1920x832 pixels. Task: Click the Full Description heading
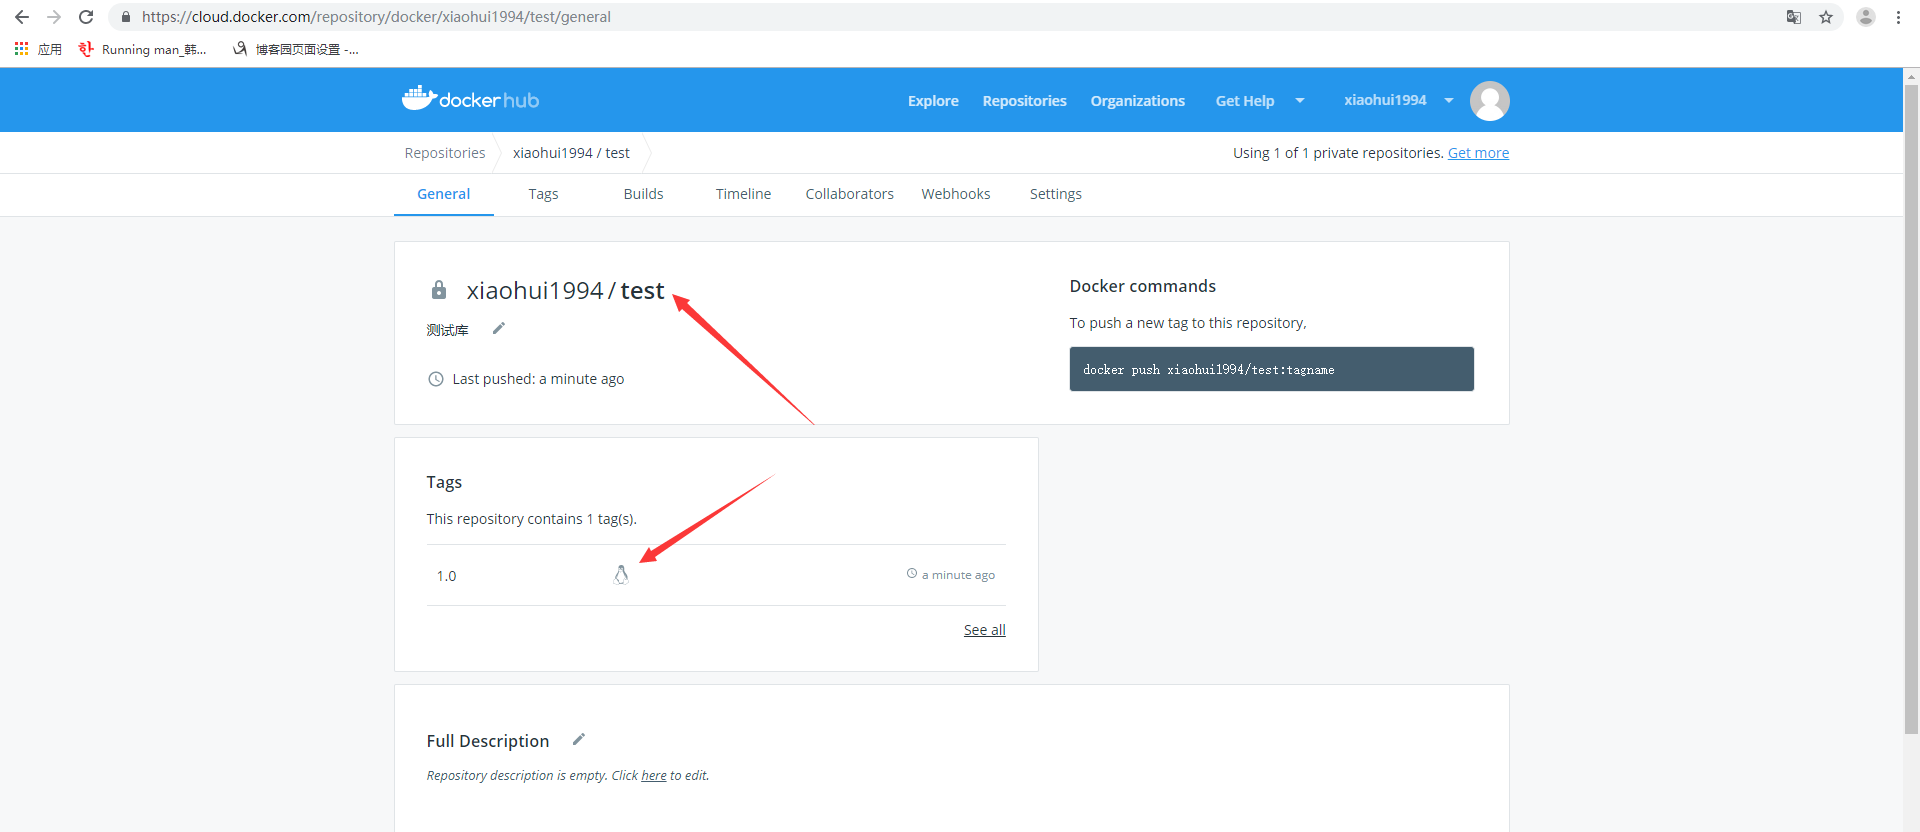click(x=487, y=741)
